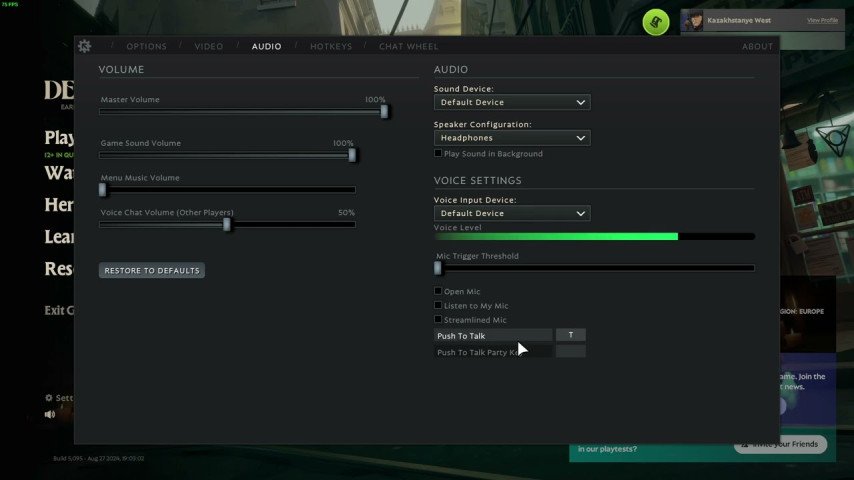Enable Play Sound in Background
Image resolution: width=854 pixels, height=480 pixels.
click(438, 154)
